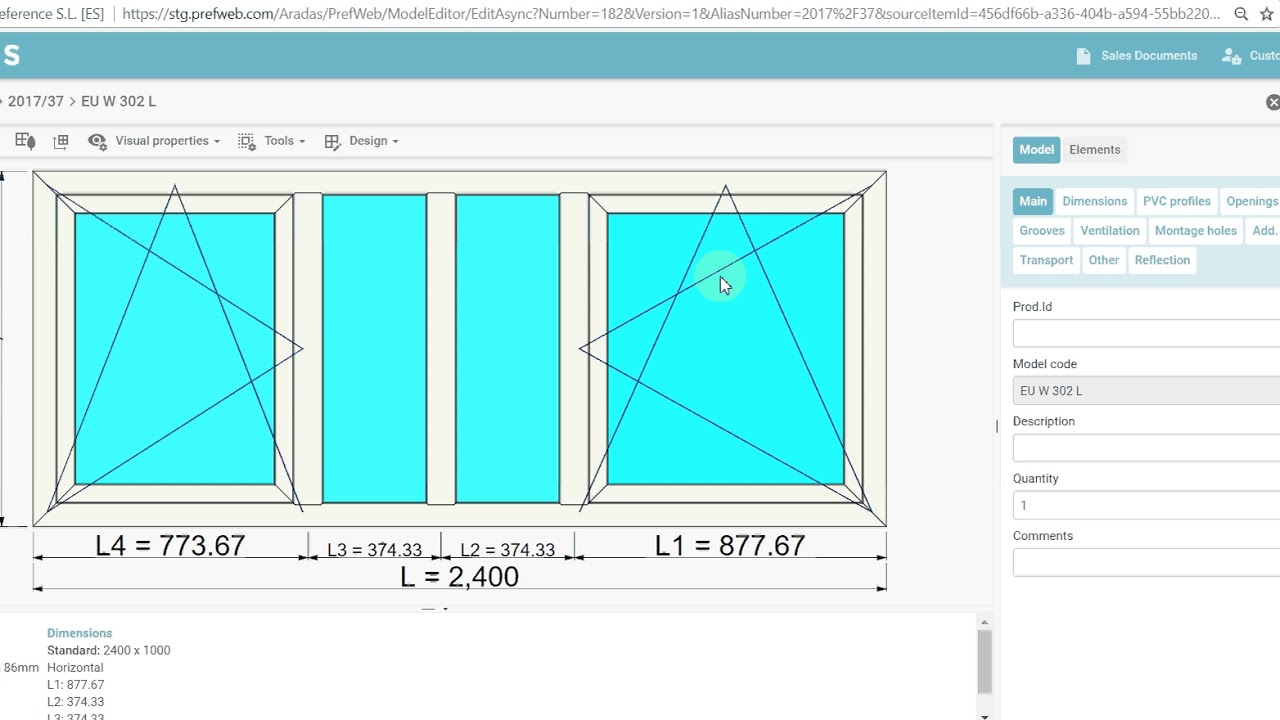Open the Openings tab

[x=1251, y=201]
